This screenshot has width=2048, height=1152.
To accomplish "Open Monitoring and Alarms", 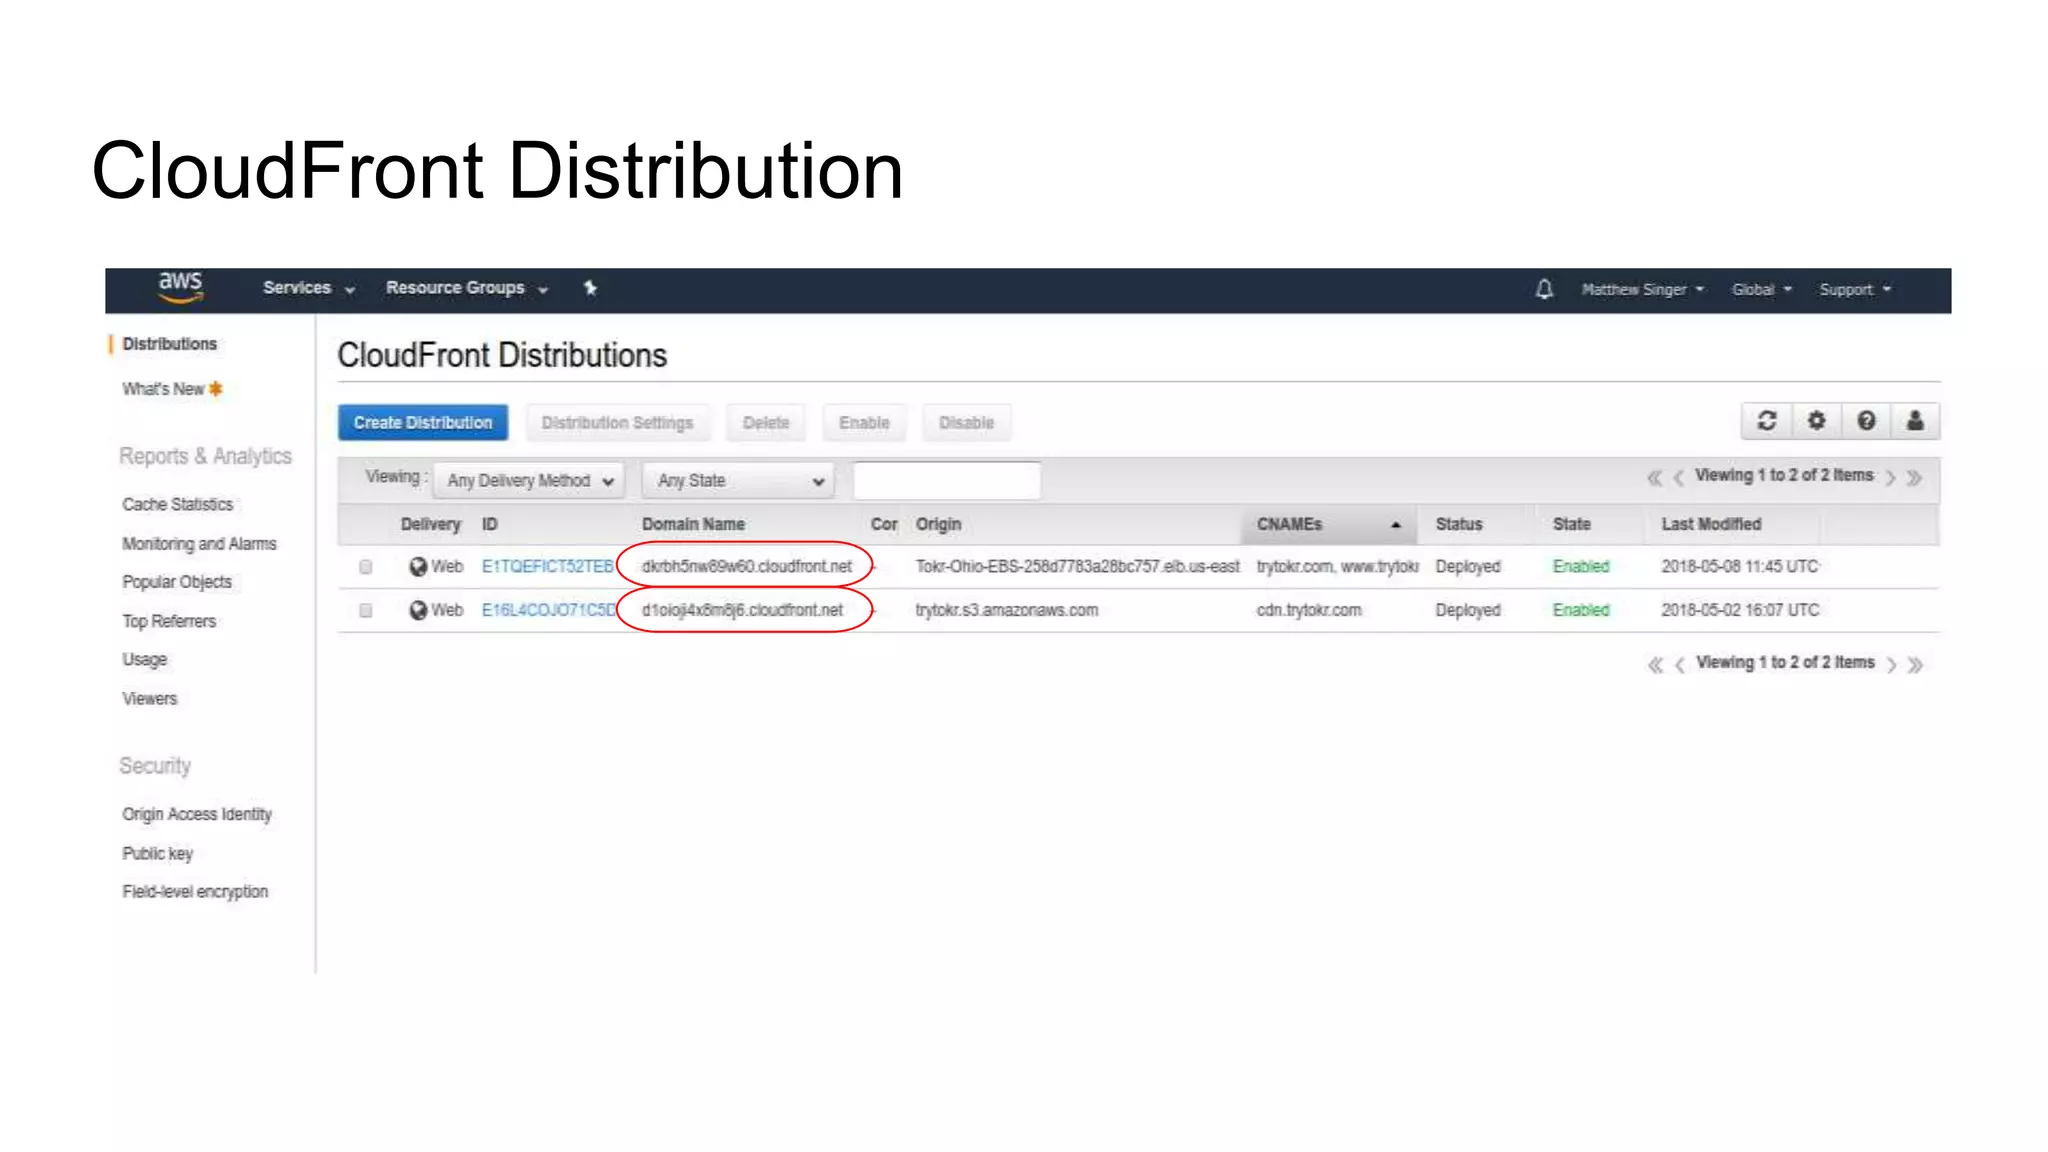I will coord(199,544).
